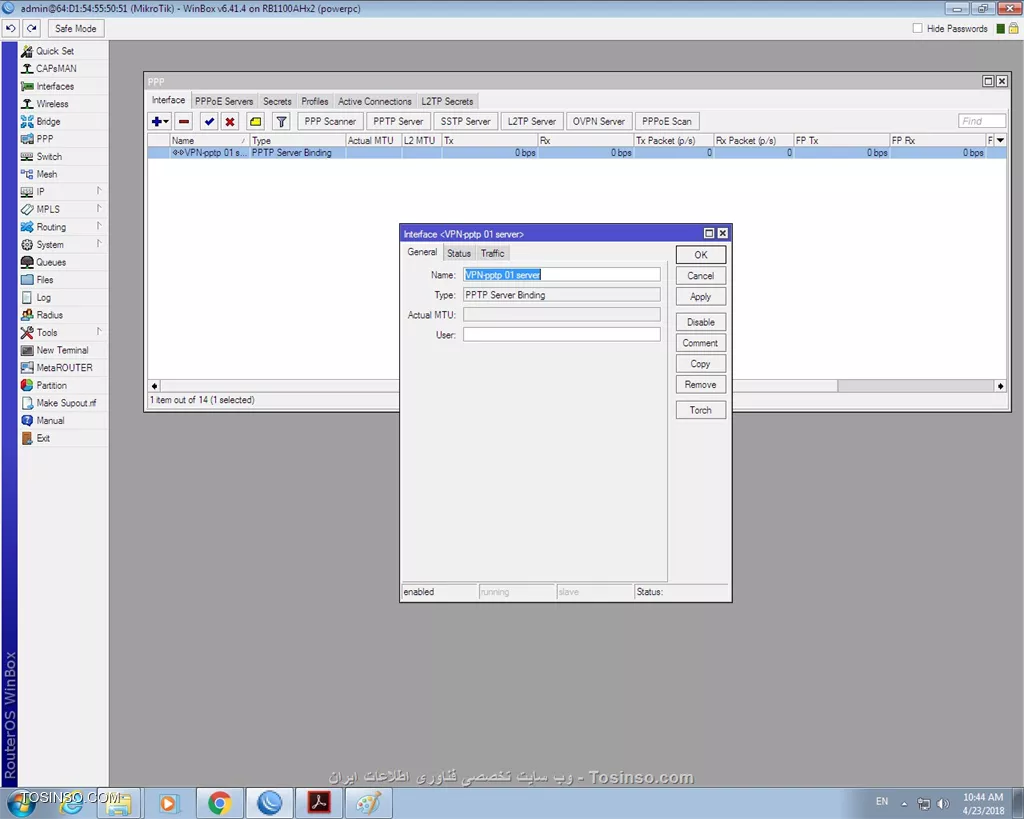This screenshot has height=819, width=1024.
Task: Click the Find search box
Action: pyautogui.click(x=982, y=121)
